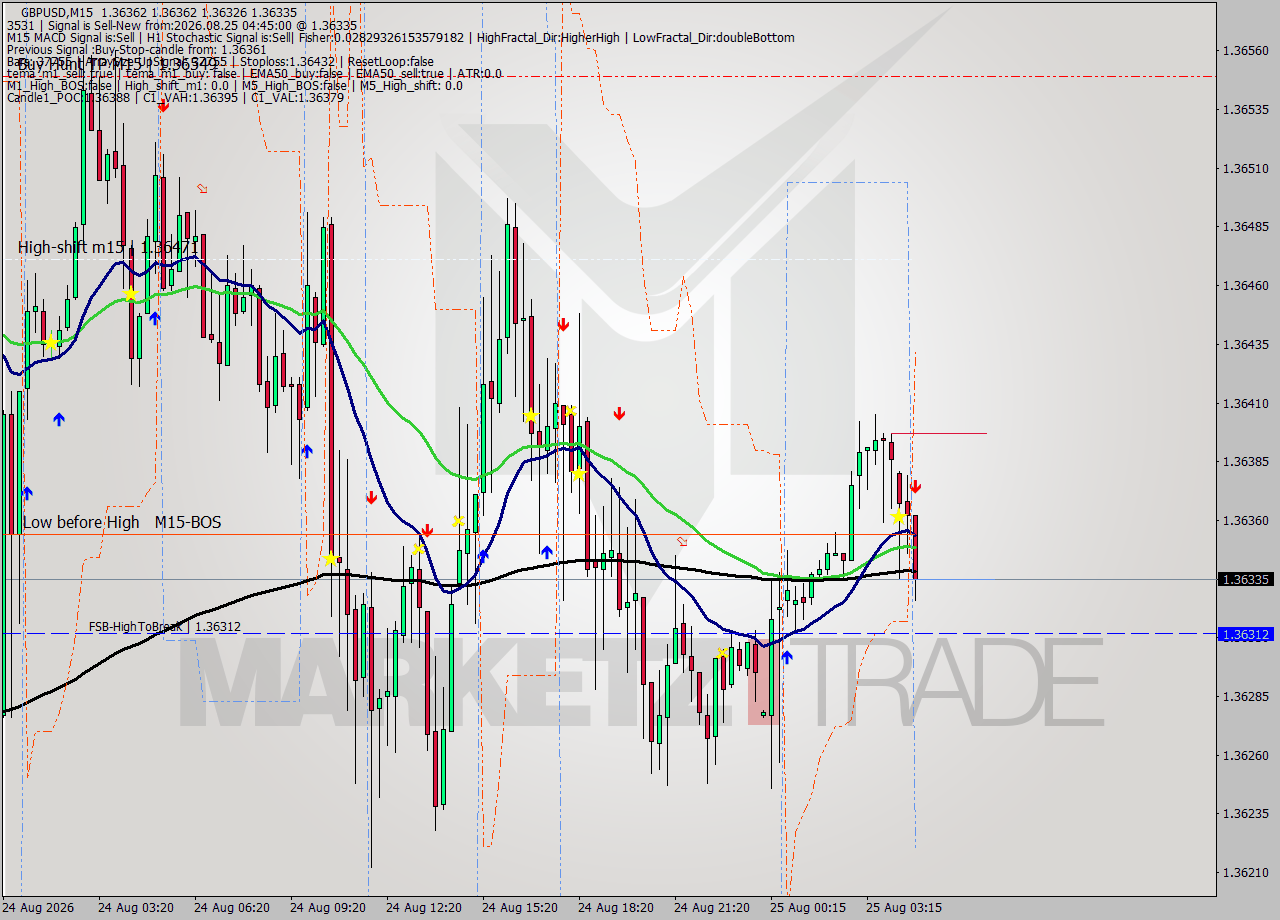Click the 1.36360 price axis label

(1246, 520)
